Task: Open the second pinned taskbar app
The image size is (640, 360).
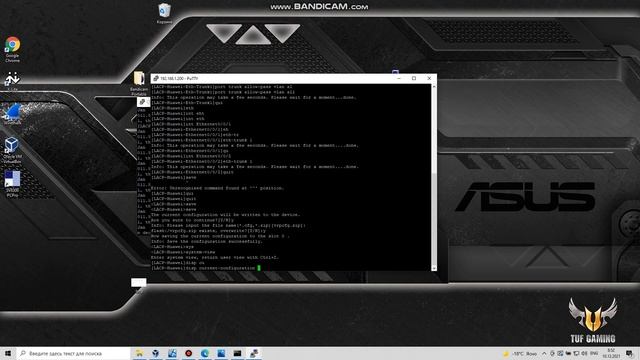Action: click(x=156, y=353)
